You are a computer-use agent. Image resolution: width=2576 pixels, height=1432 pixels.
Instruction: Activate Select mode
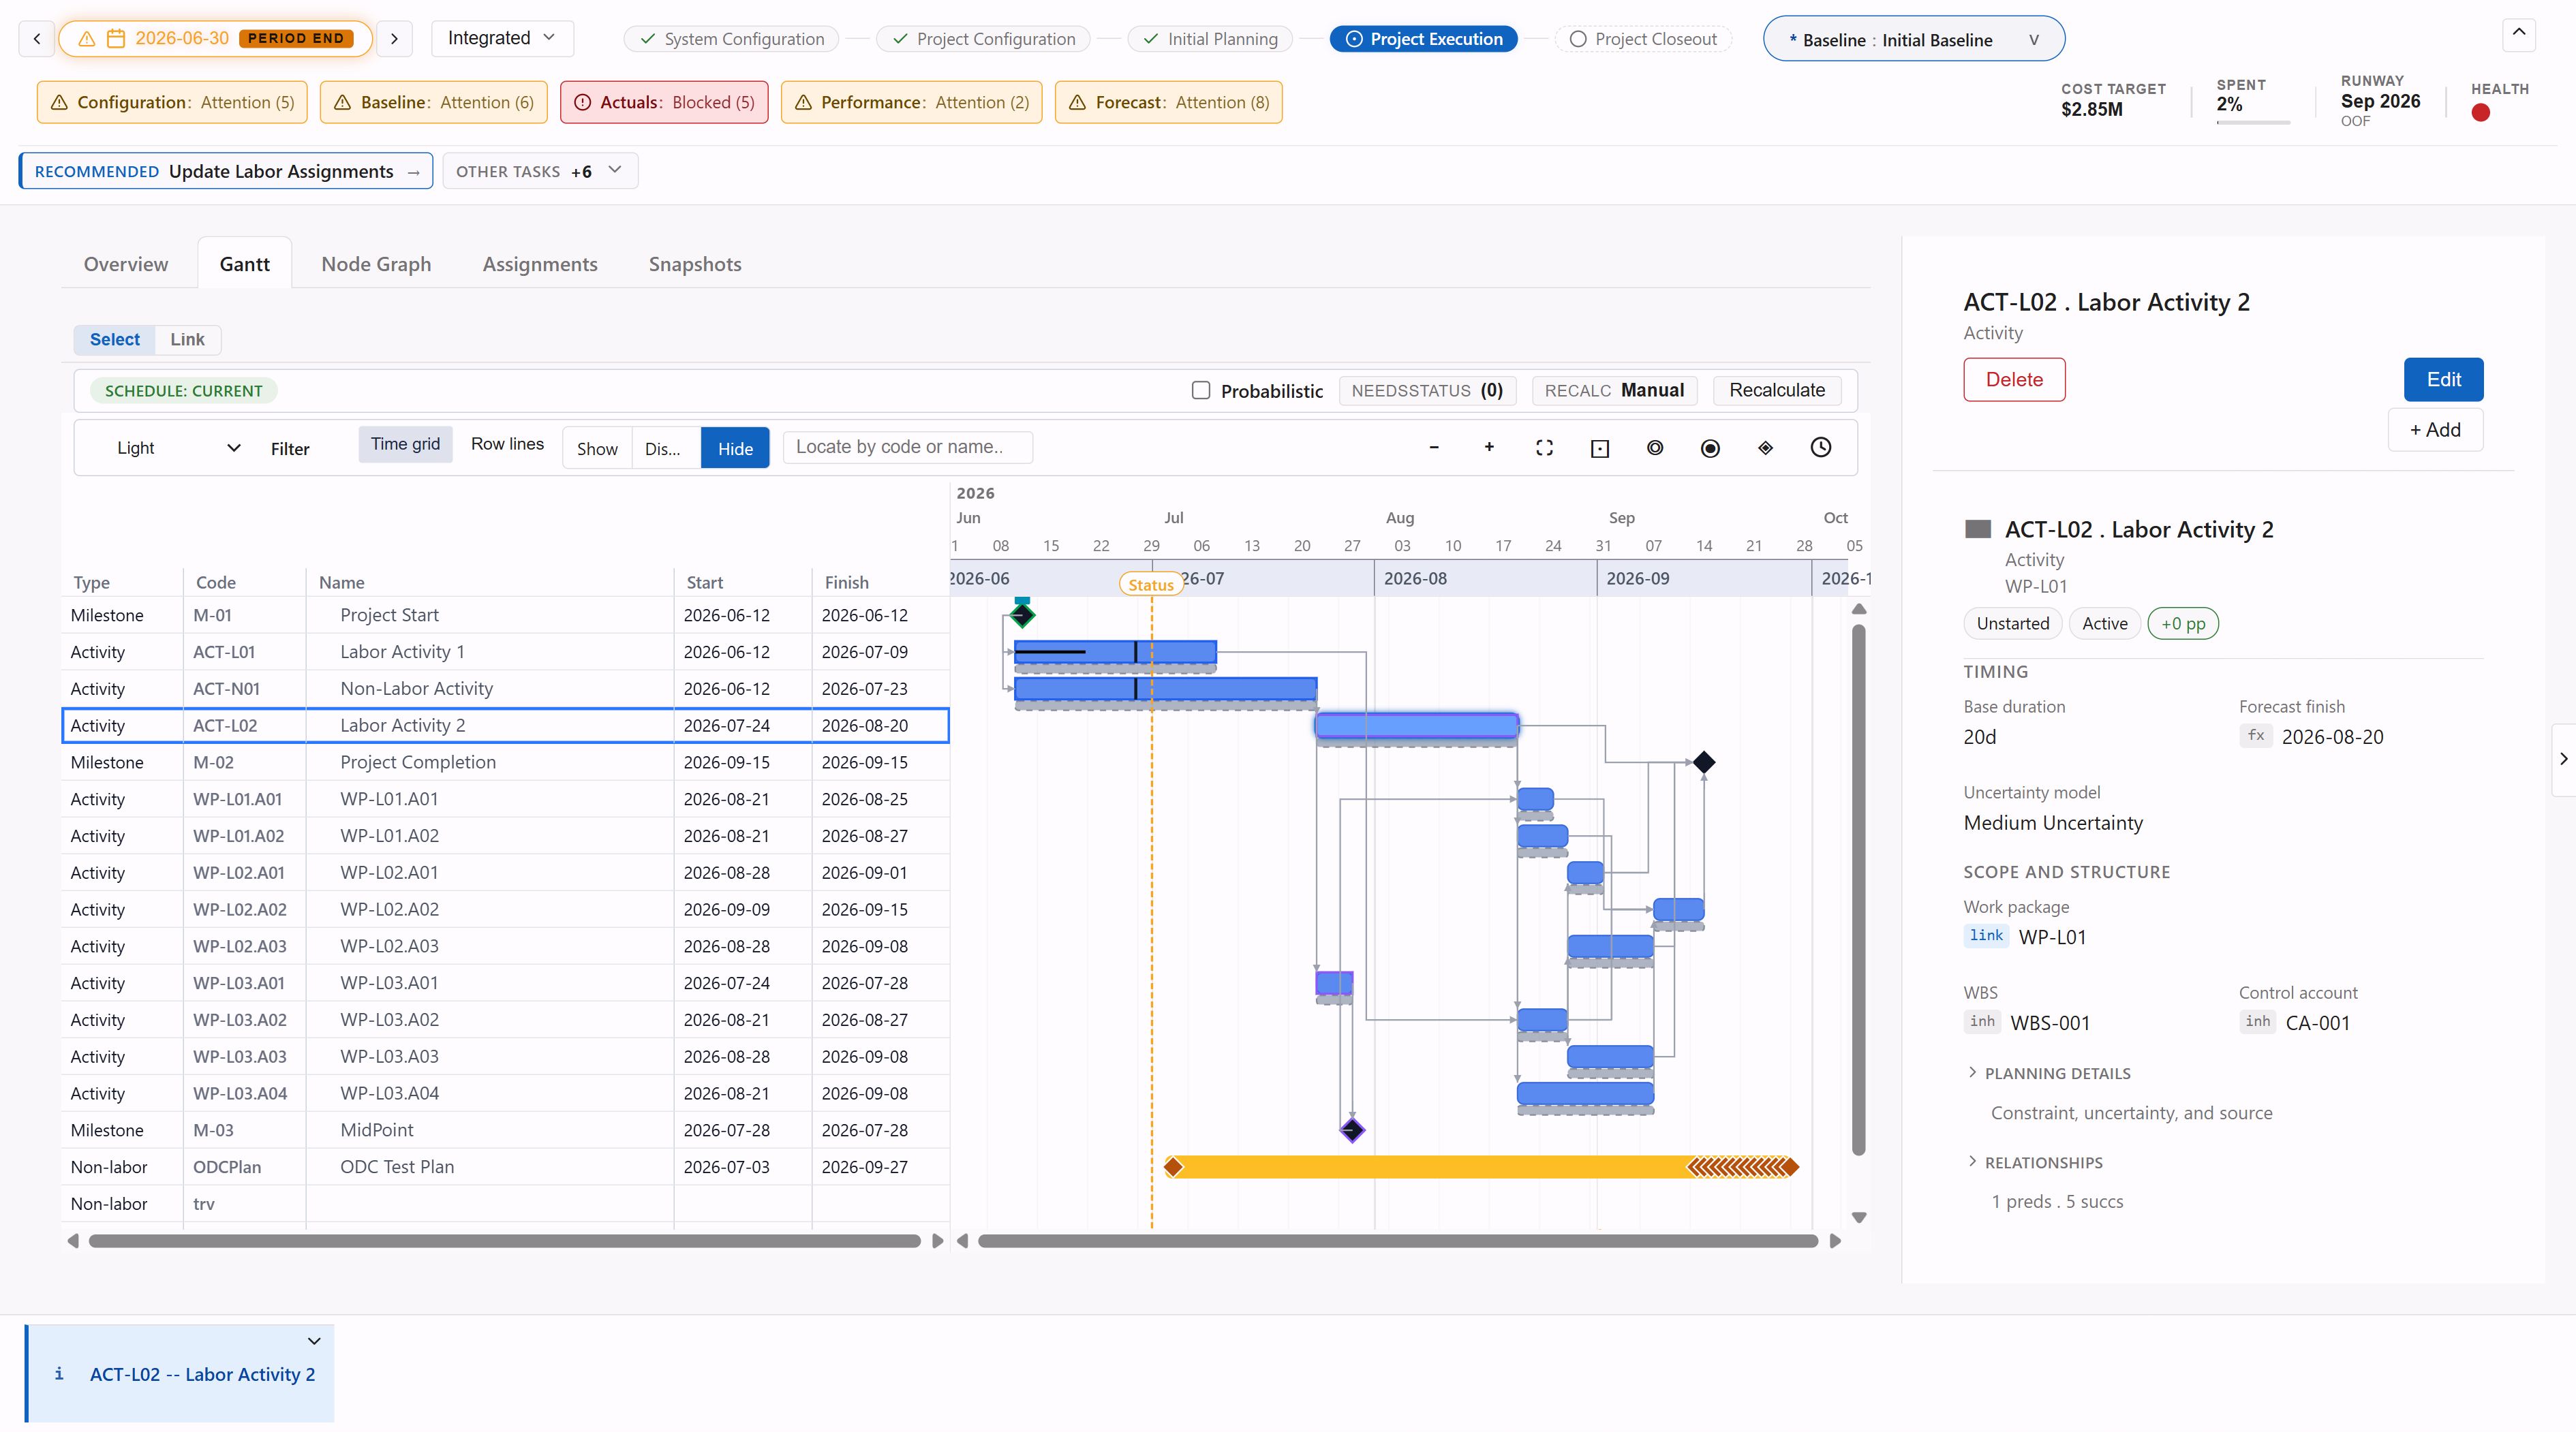click(115, 339)
